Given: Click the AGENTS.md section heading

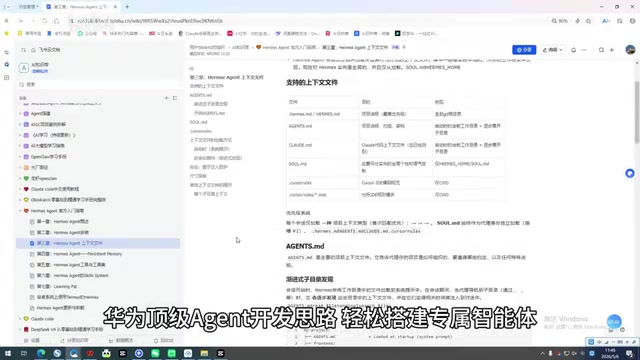Looking at the screenshot, I should tap(305, 246).
